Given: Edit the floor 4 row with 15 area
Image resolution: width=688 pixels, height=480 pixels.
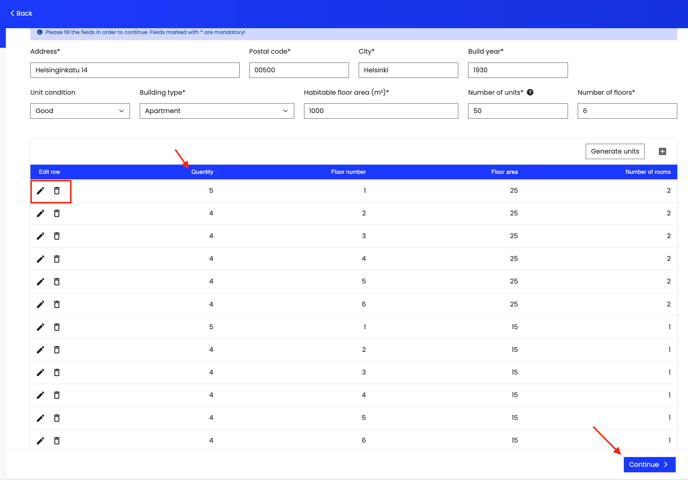Looking at the screenshot, I should [41, 395].
